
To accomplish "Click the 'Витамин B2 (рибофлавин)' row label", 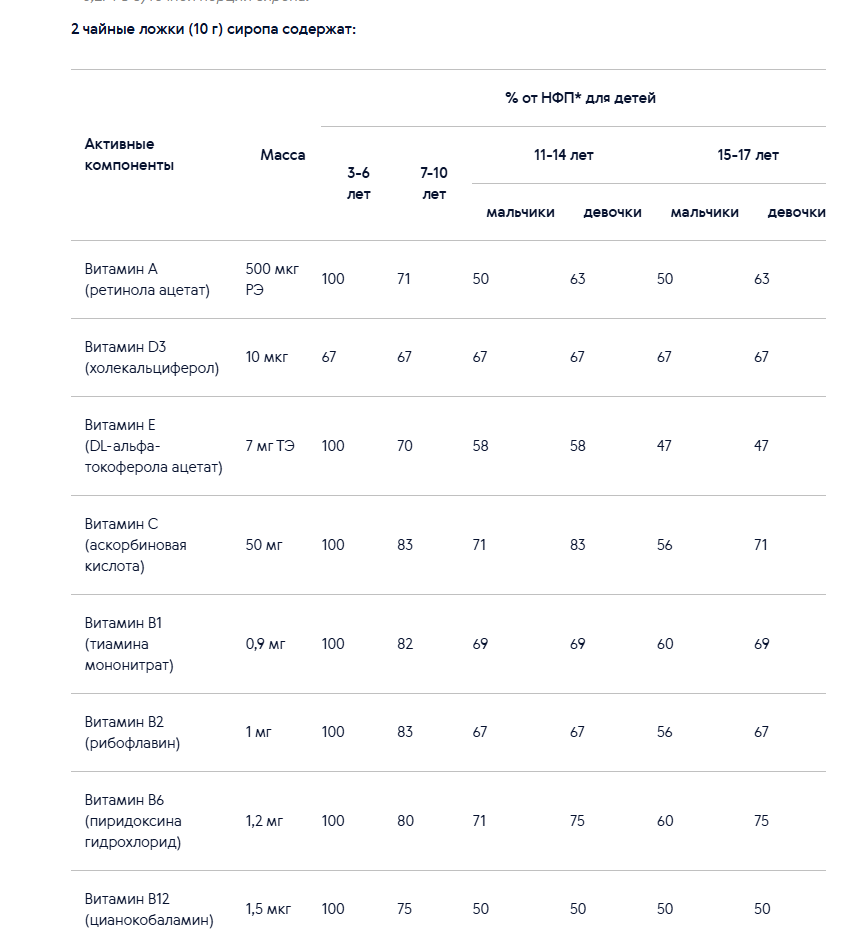I will (132, 732).
